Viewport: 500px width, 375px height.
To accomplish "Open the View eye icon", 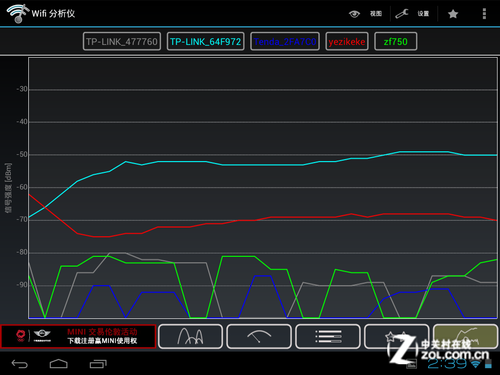I will point(354,14).
